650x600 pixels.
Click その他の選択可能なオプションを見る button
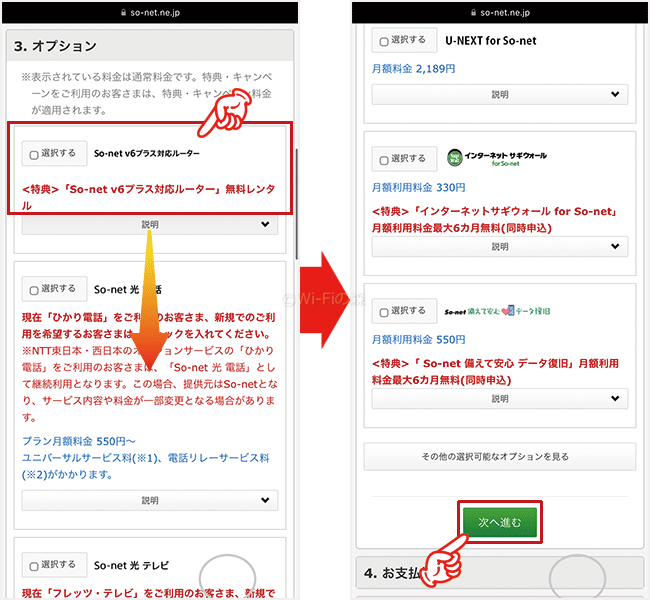point(500,457)
